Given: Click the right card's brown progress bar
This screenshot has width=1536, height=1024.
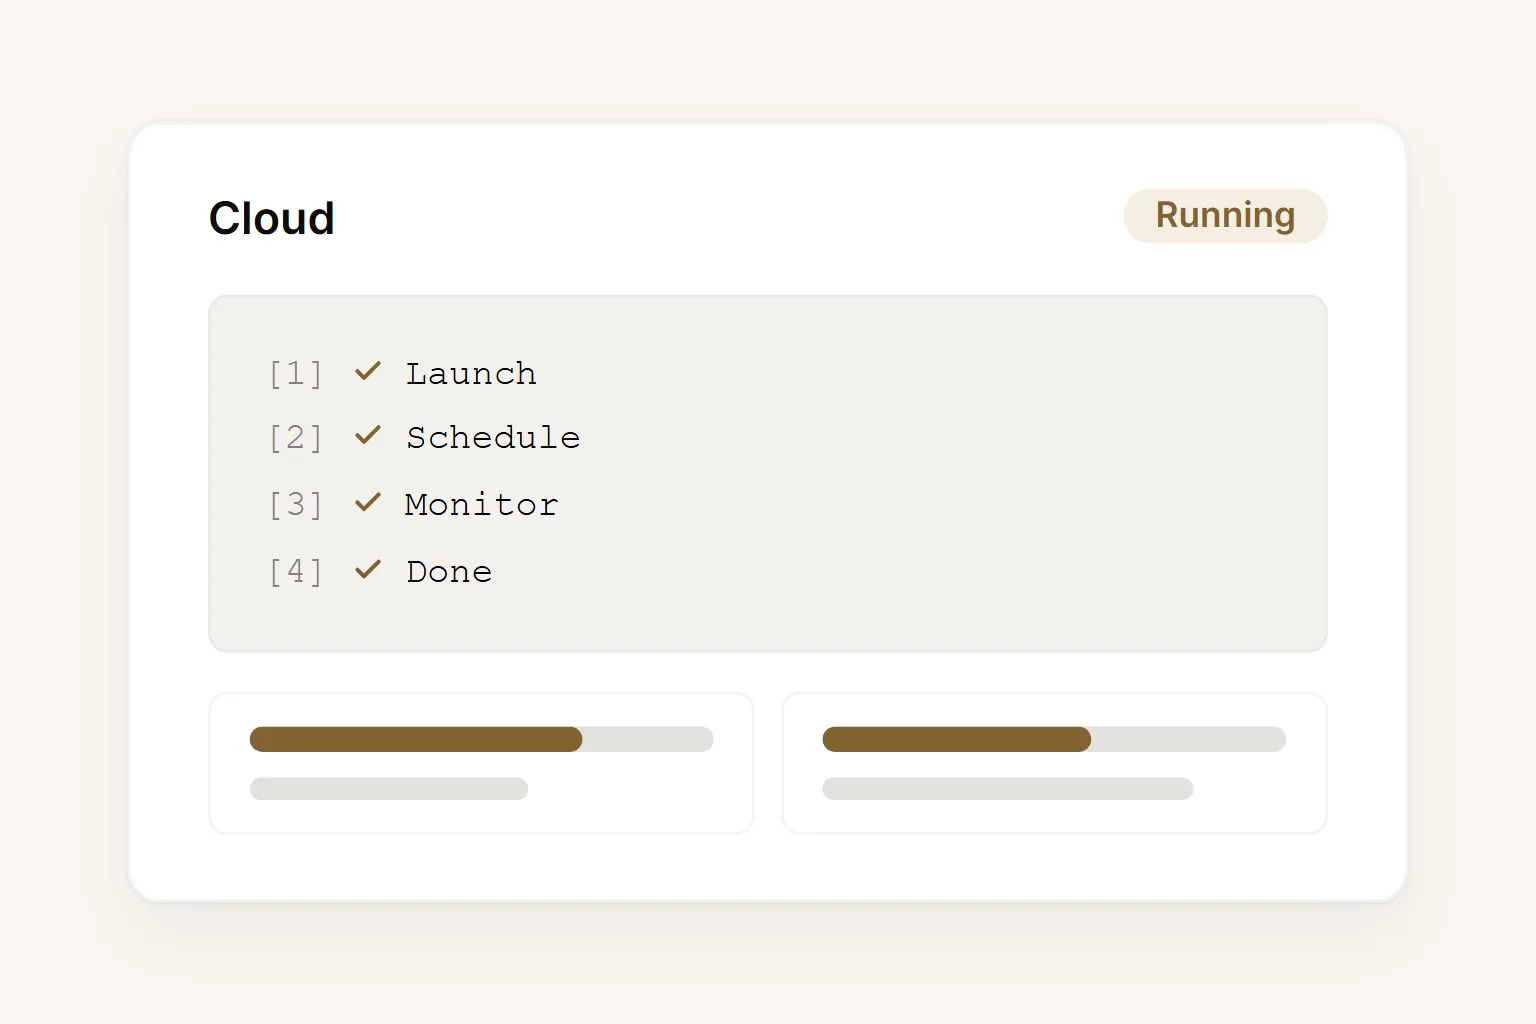Looking at the screenshot, I should (957, 739).
